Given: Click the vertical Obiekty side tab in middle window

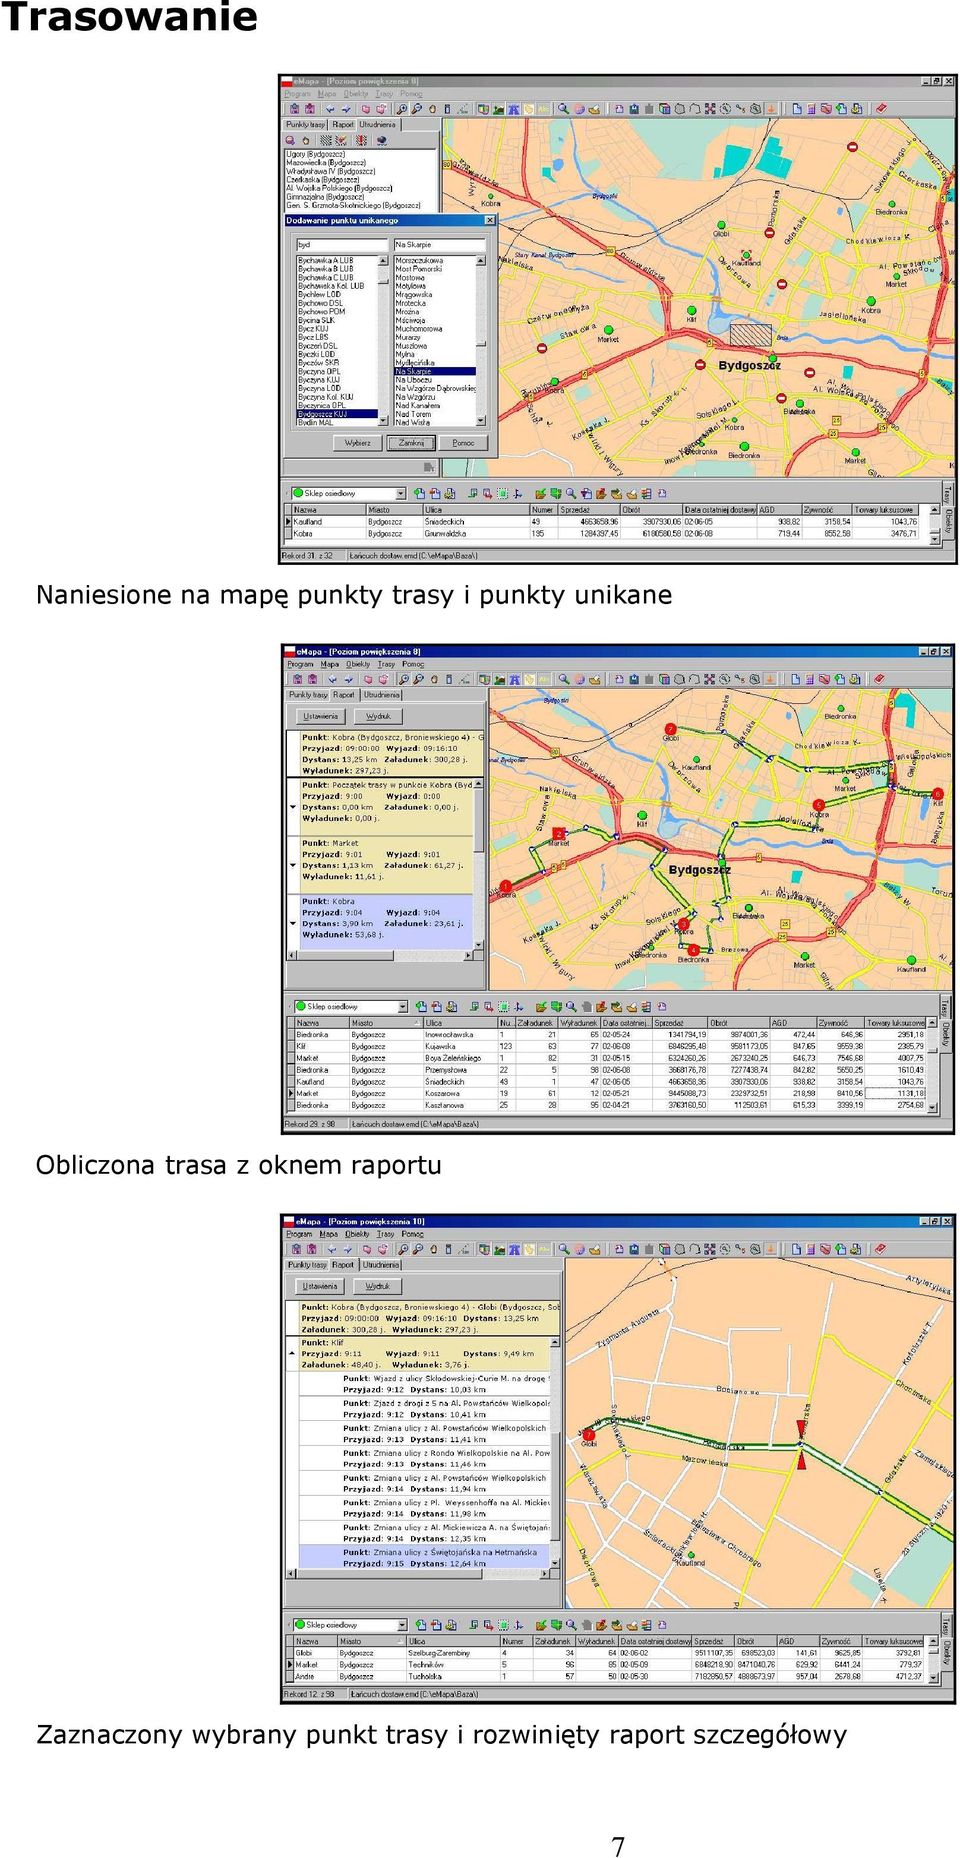Looking at the screenshot, I should pyautogui.click(x=946, y=1035).
